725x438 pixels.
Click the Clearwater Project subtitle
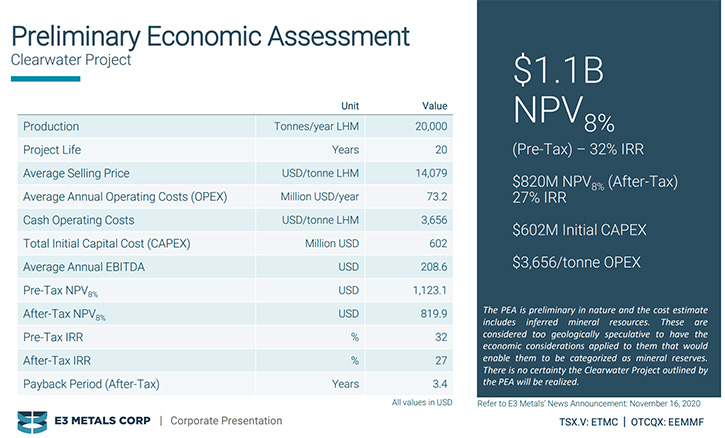70,60
